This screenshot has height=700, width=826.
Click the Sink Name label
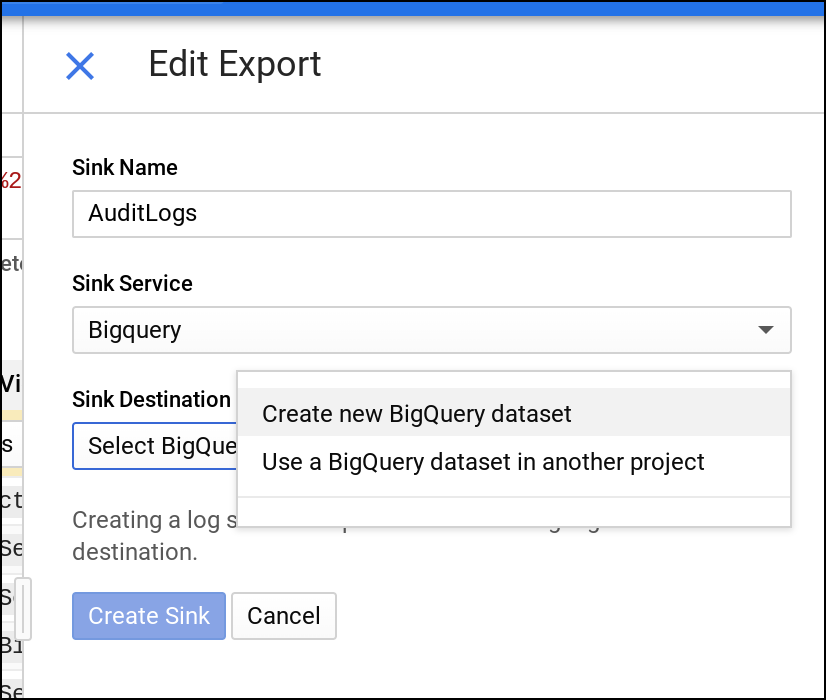pyautogui.click(x=125, y=167)
